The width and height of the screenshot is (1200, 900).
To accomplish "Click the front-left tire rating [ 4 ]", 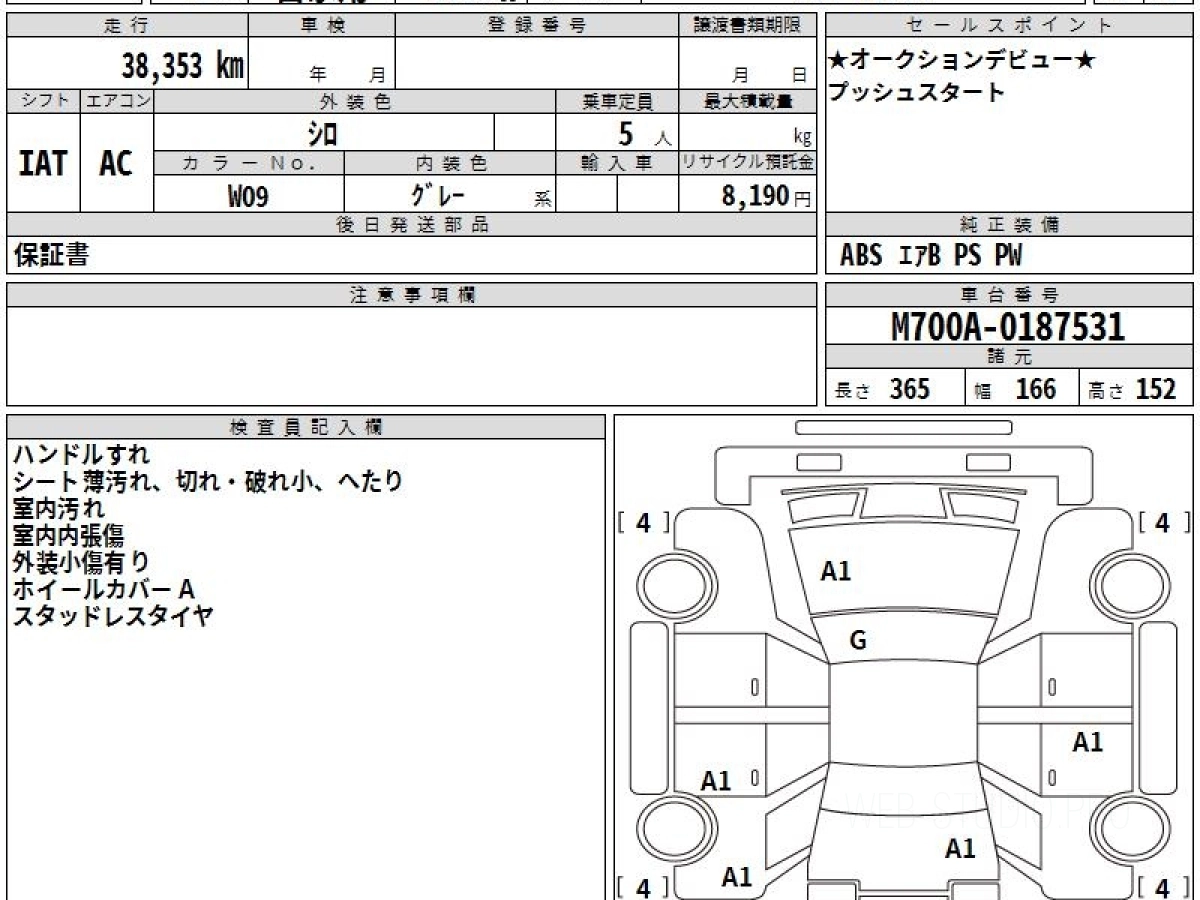I will point(643,522).
